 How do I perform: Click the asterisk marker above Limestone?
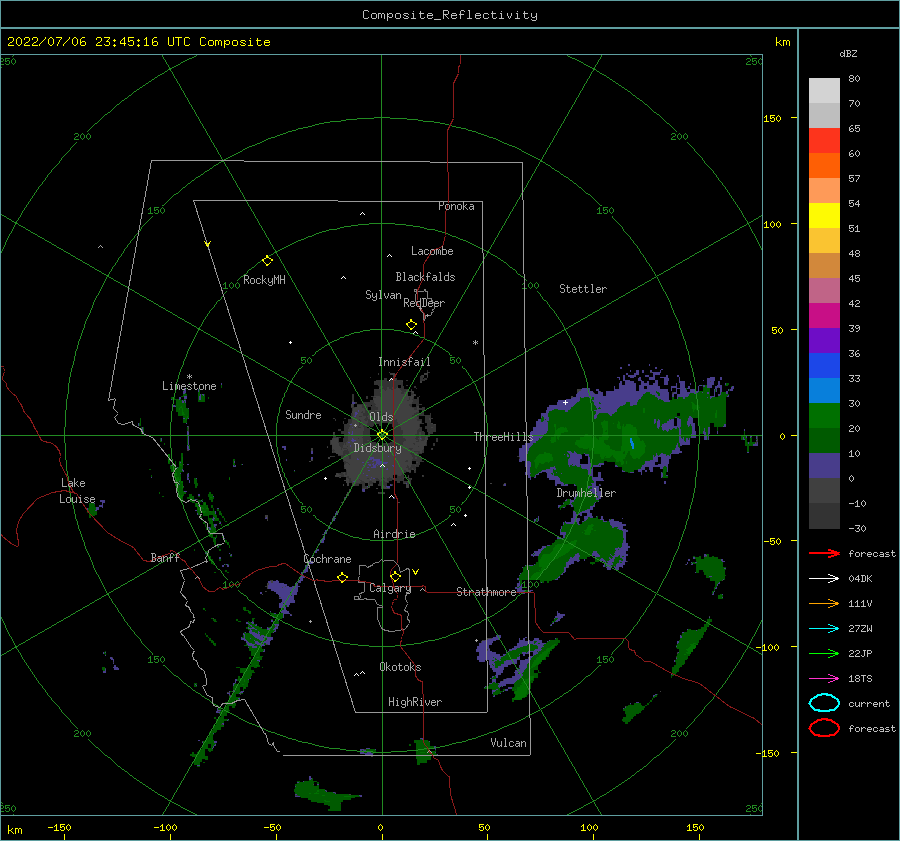point(189,377)
